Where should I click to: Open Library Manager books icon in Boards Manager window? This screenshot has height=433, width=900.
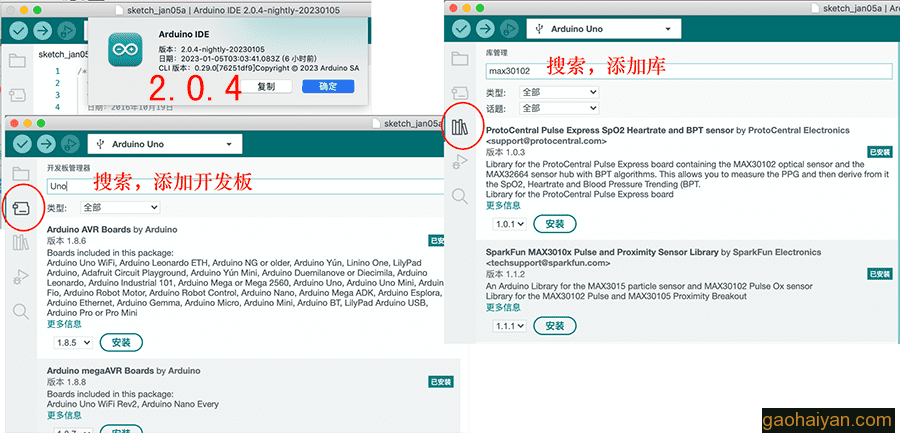coord(21,243)
